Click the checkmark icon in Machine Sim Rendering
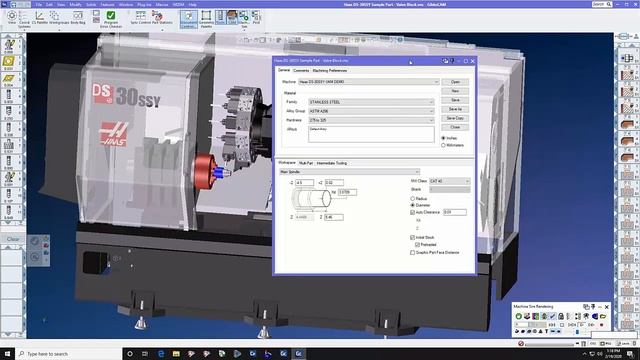The height and width of the screenshot is (360, 640). pyautogui.click(x=552, y=316)
